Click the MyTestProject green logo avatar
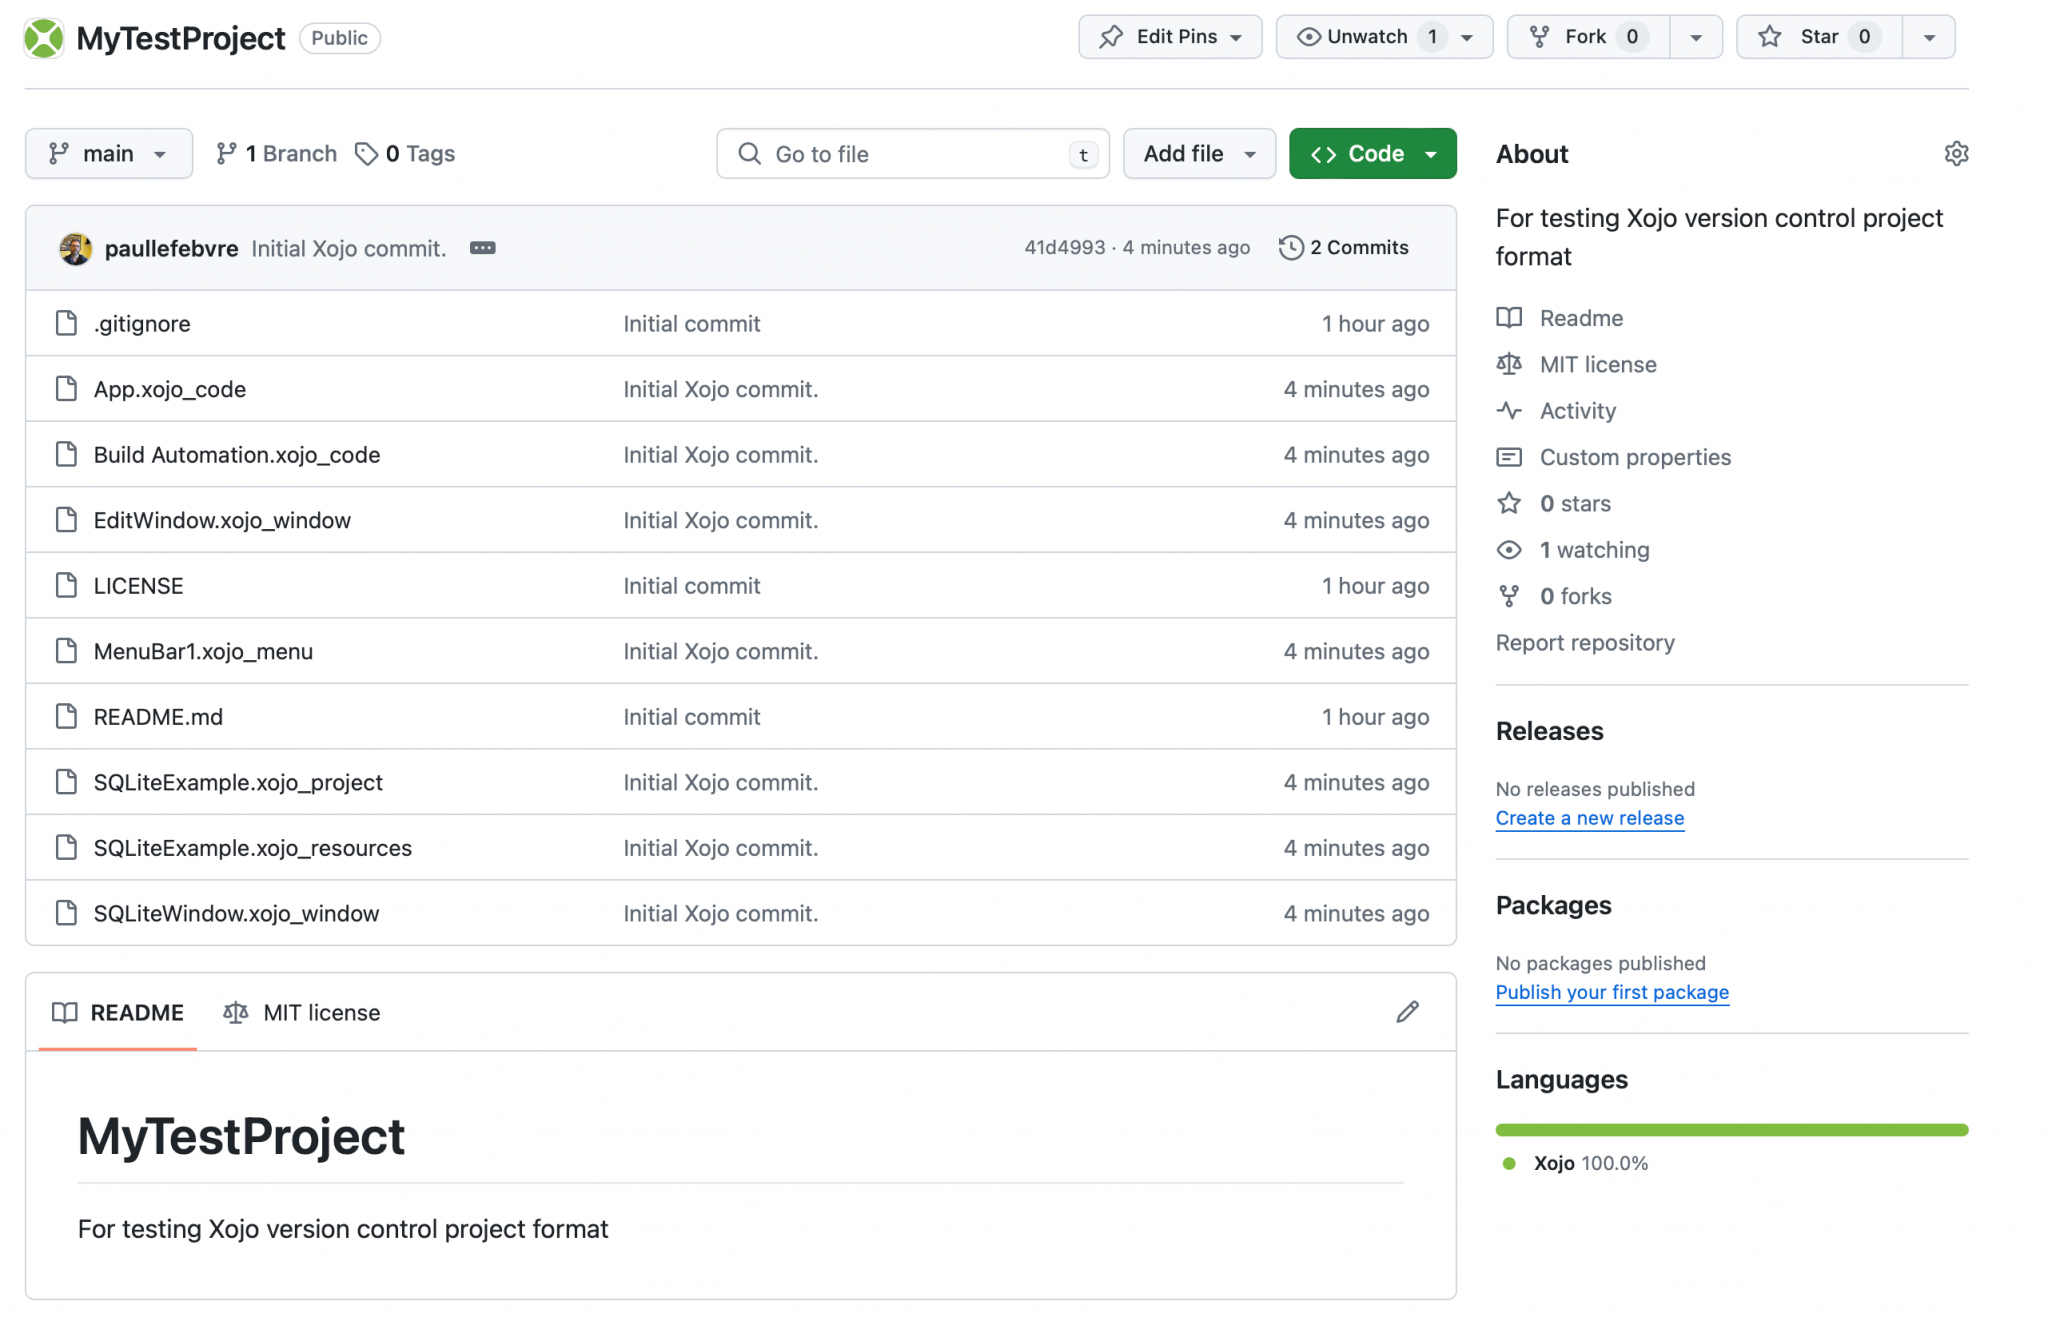Viewport: 2048px width, 1325px height. click(x=44, y=38)
